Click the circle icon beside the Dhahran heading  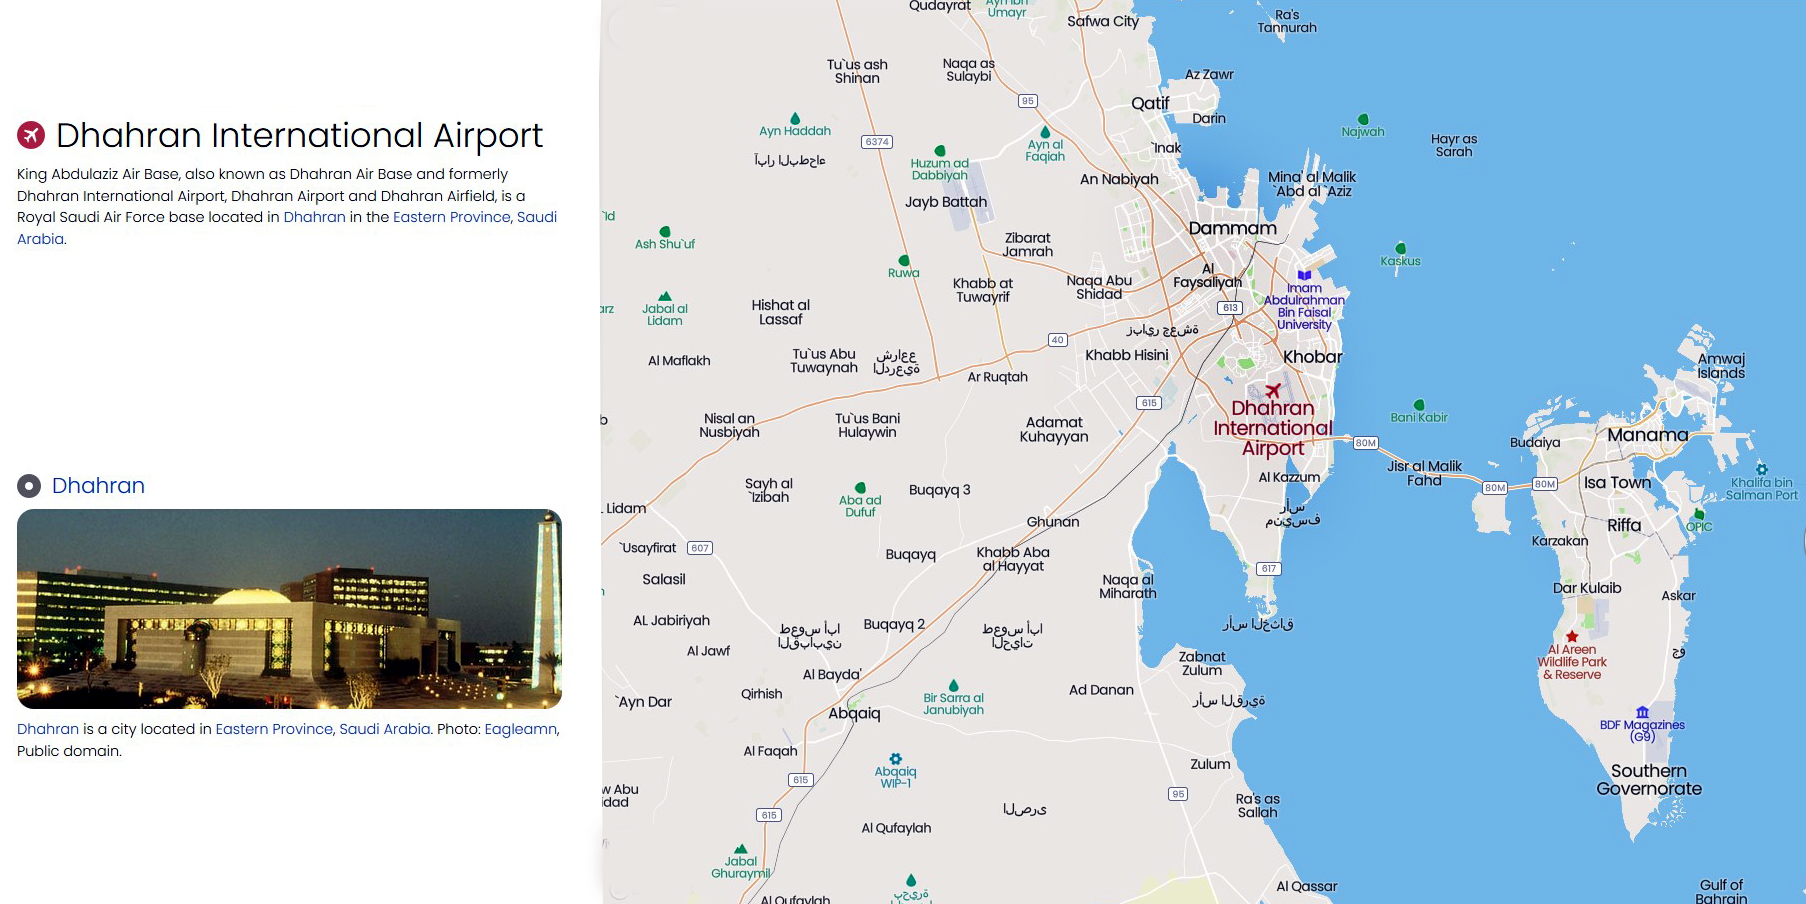[x=29, y=486]
